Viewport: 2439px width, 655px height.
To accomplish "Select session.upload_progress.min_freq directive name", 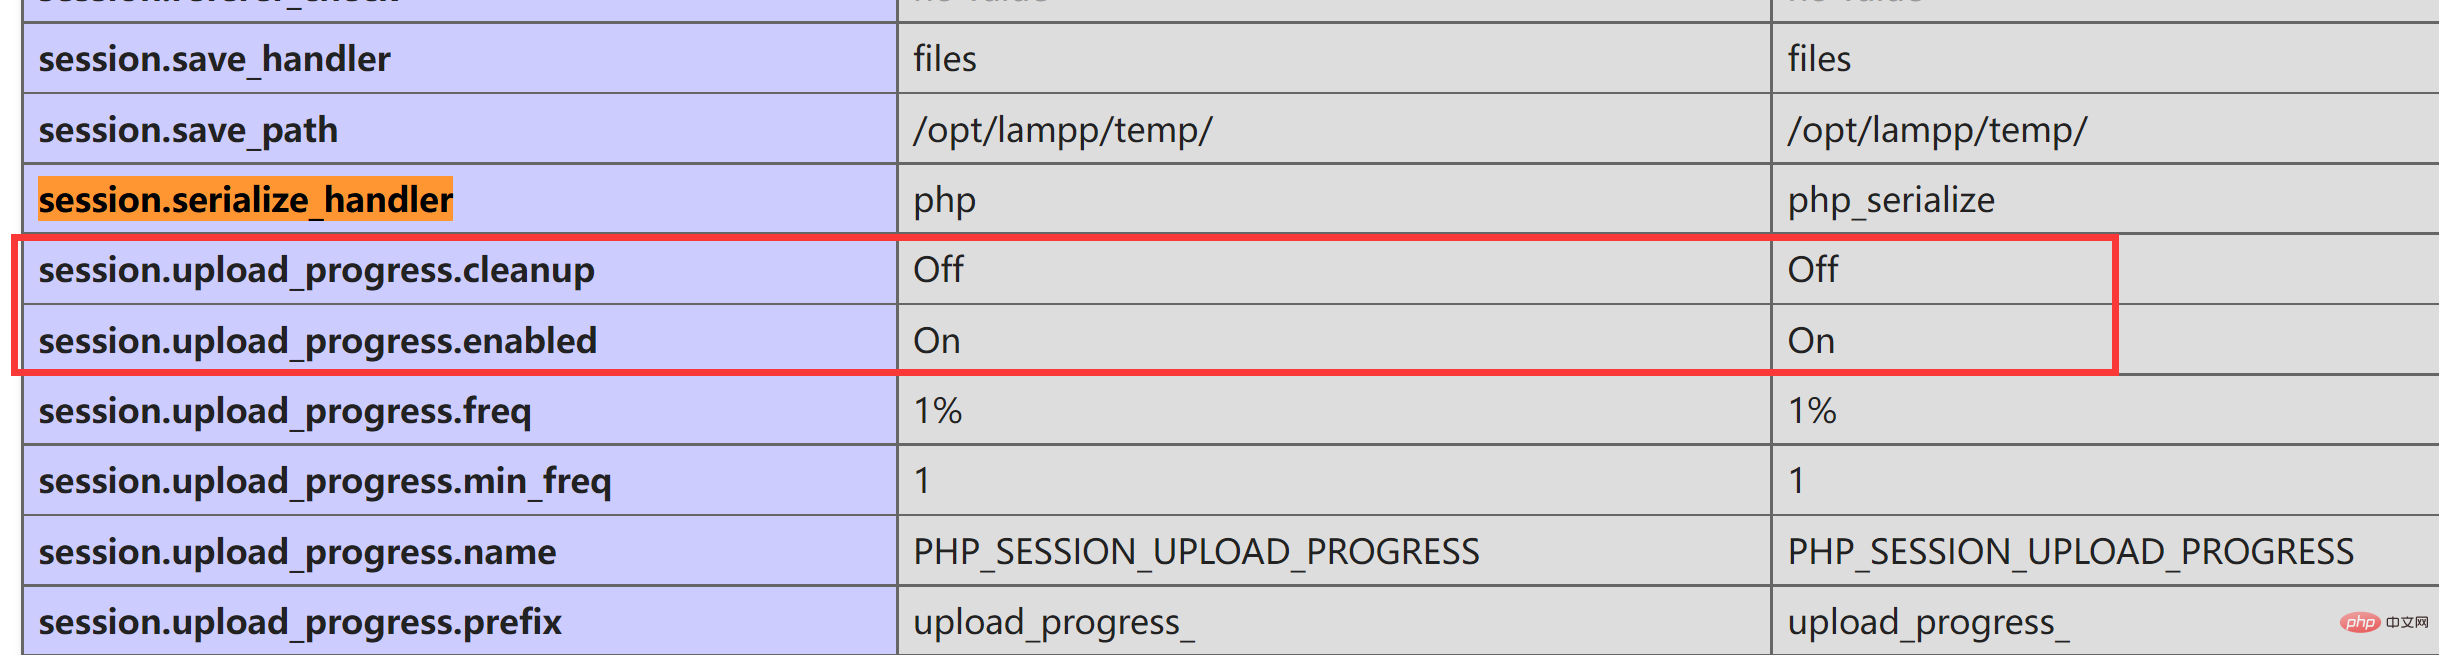I will (x=324, y=481).
